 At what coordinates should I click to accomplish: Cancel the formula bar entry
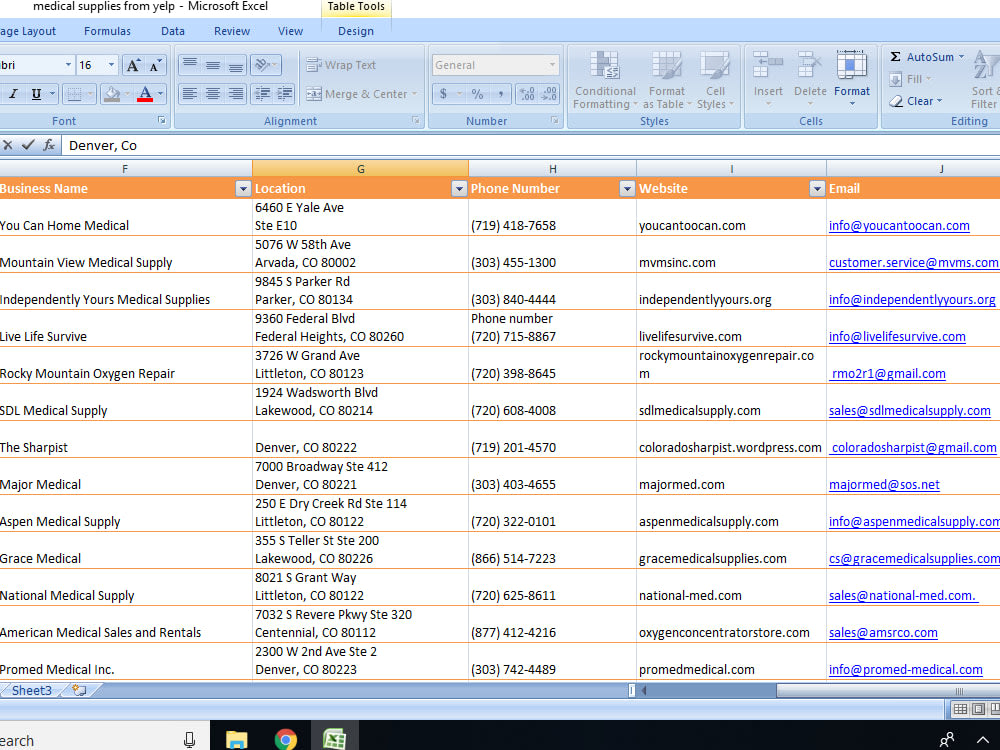[8, 145]
